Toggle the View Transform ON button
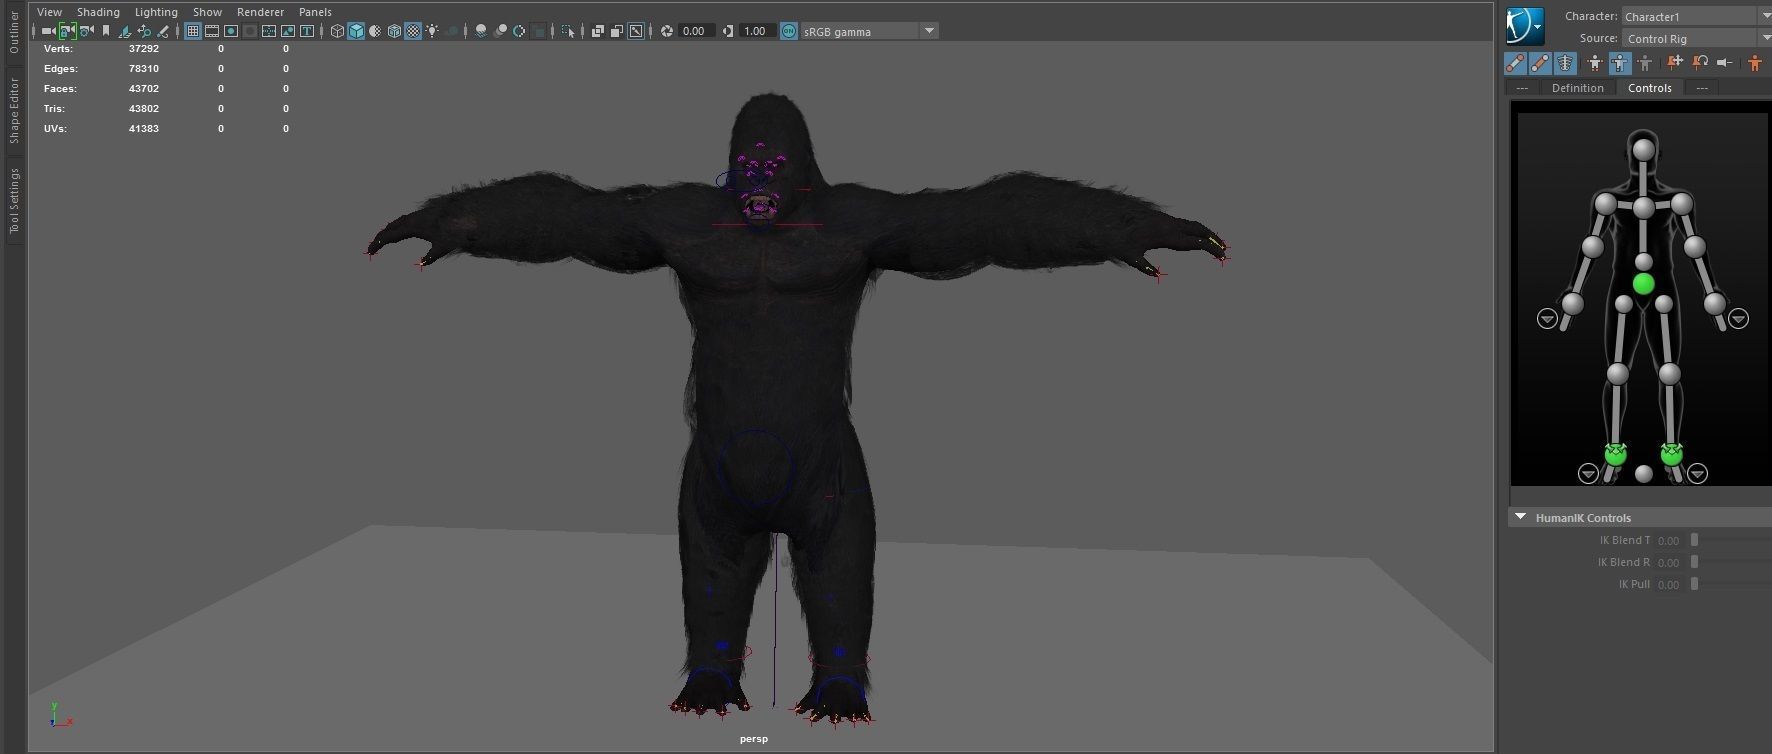Viewport: 1772px width, 754px height. click(789, 31)
